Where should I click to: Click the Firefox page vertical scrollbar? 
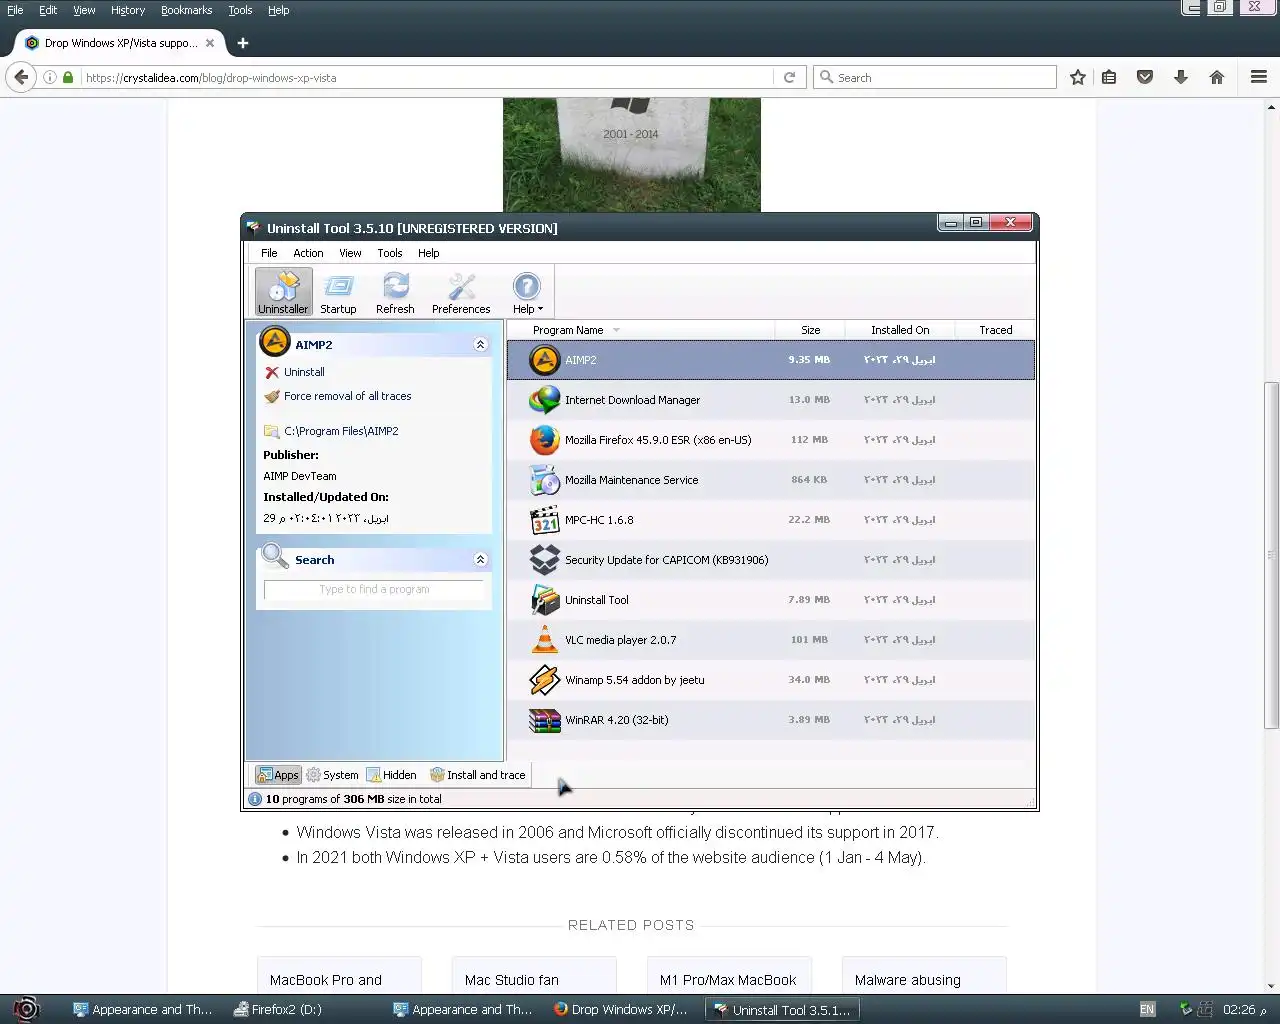point(1271,555)
